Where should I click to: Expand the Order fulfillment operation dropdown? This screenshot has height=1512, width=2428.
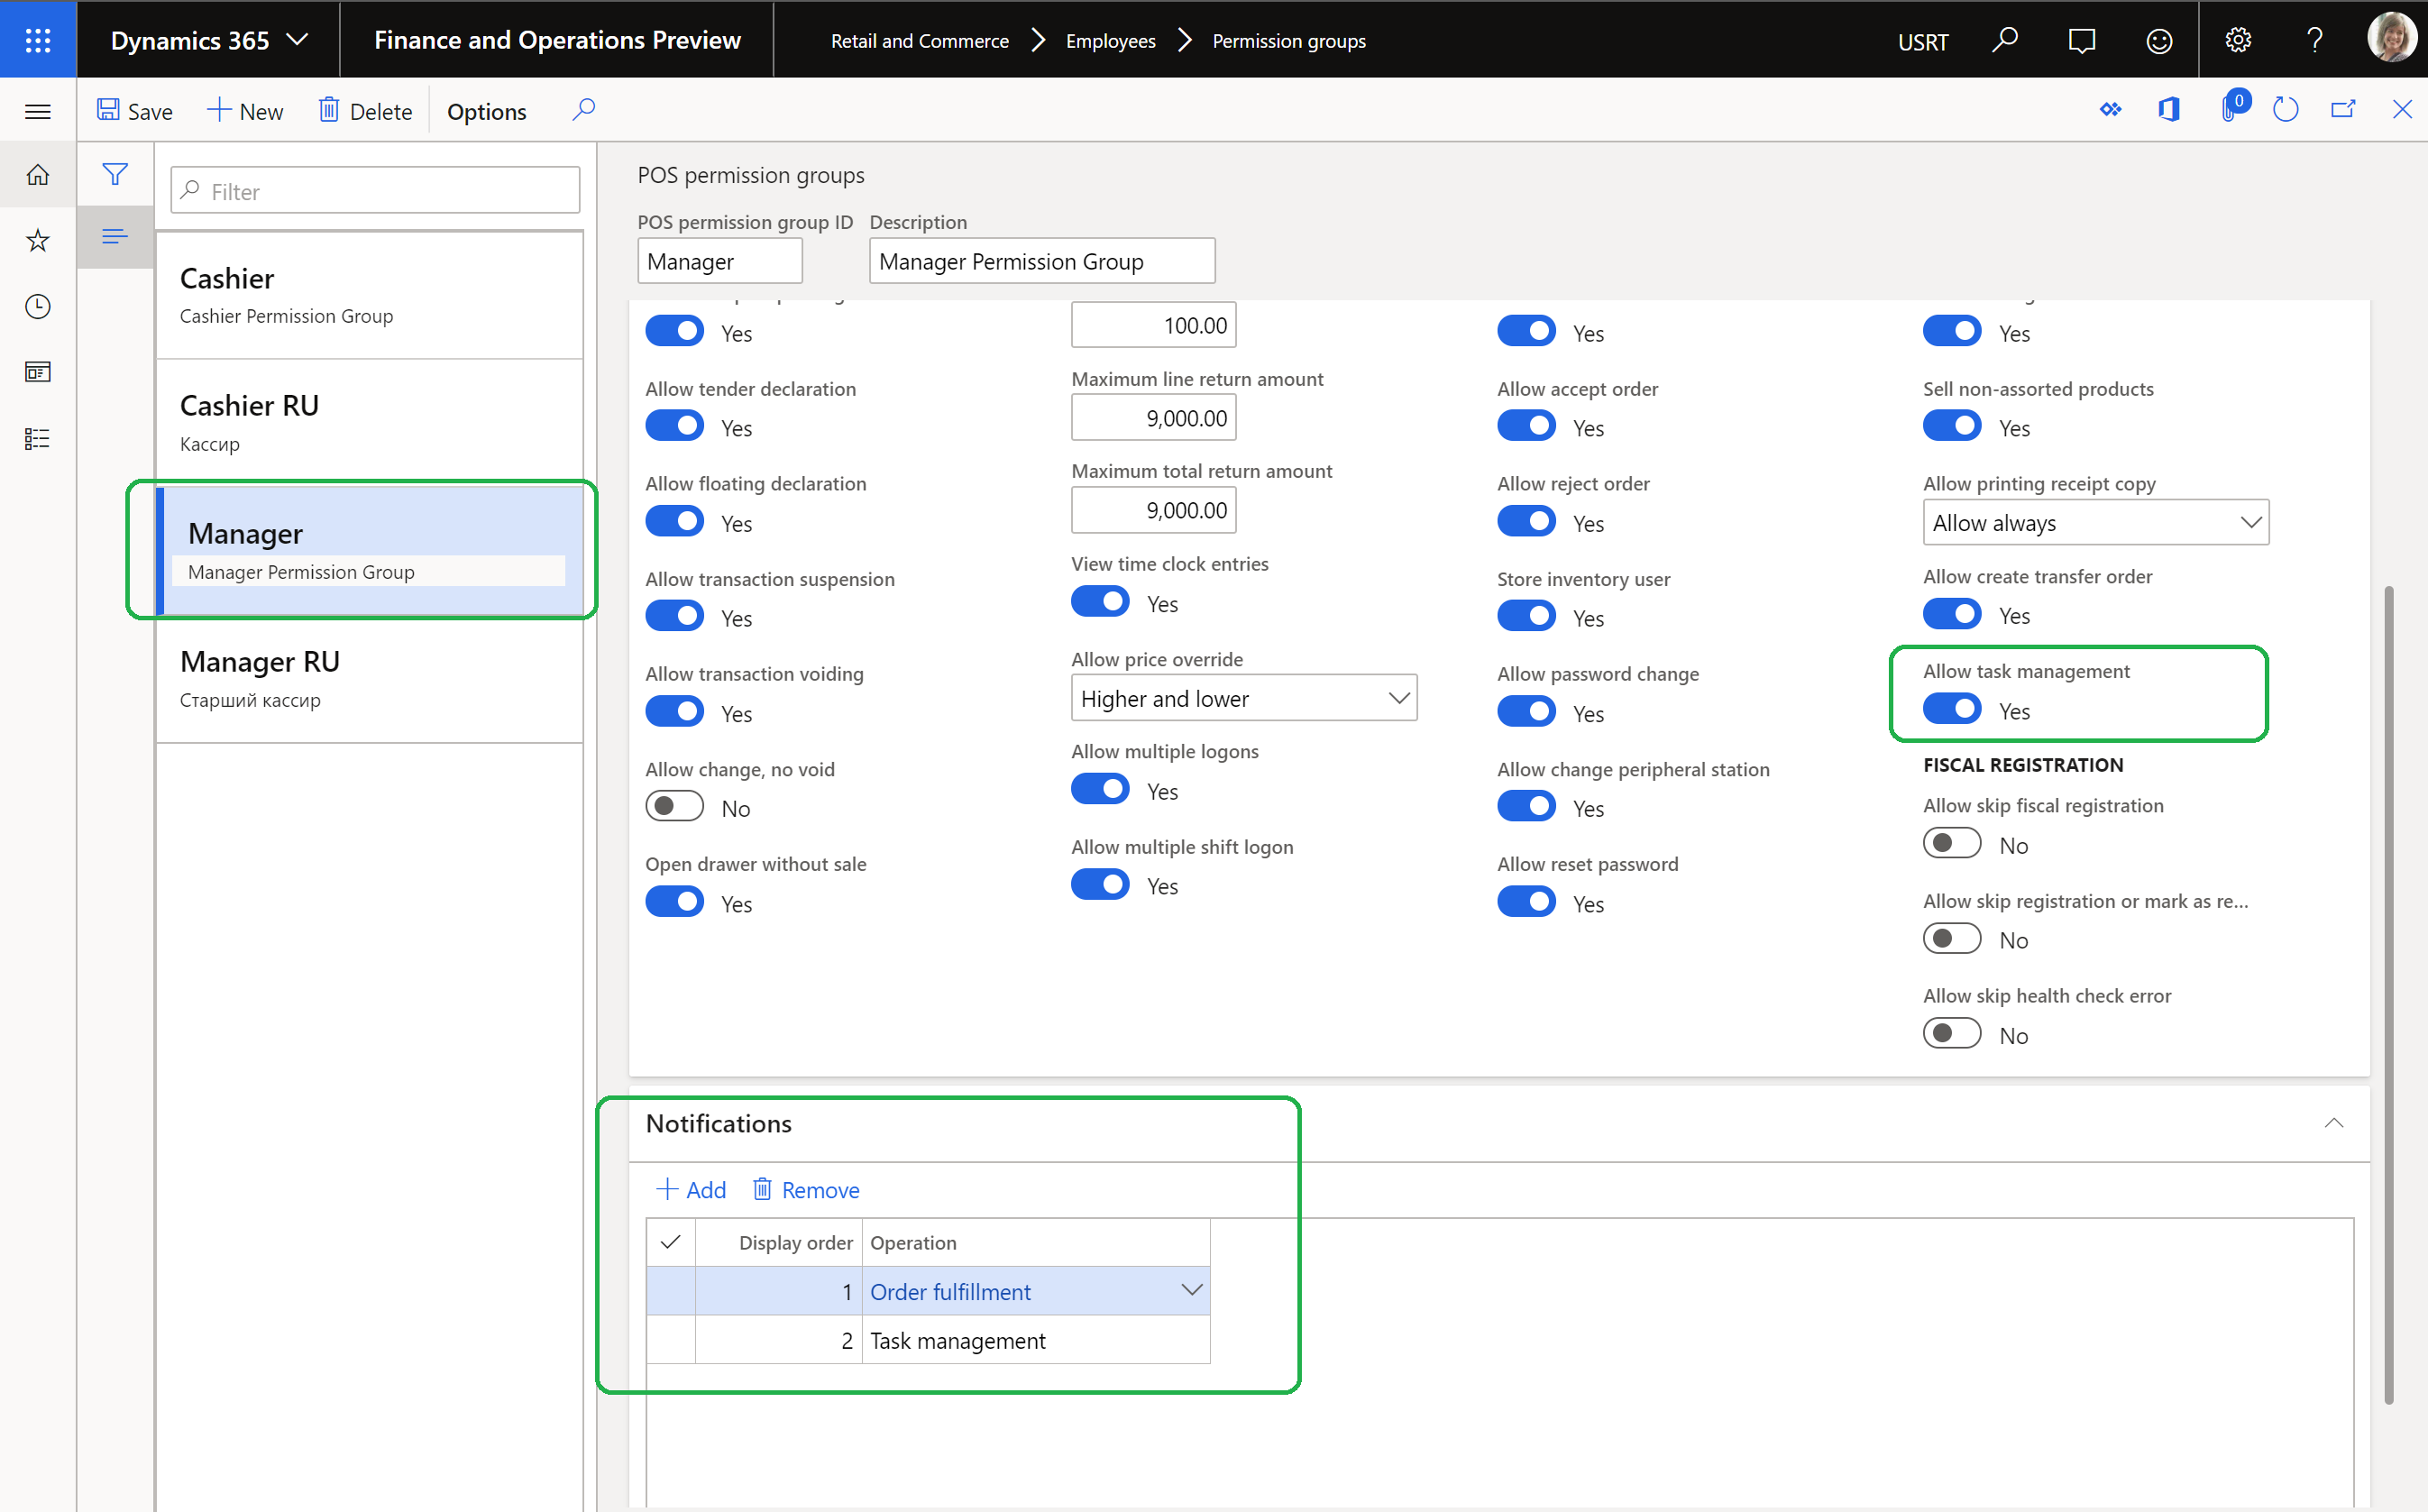pyautogui.click(x=1193, y=1291)
